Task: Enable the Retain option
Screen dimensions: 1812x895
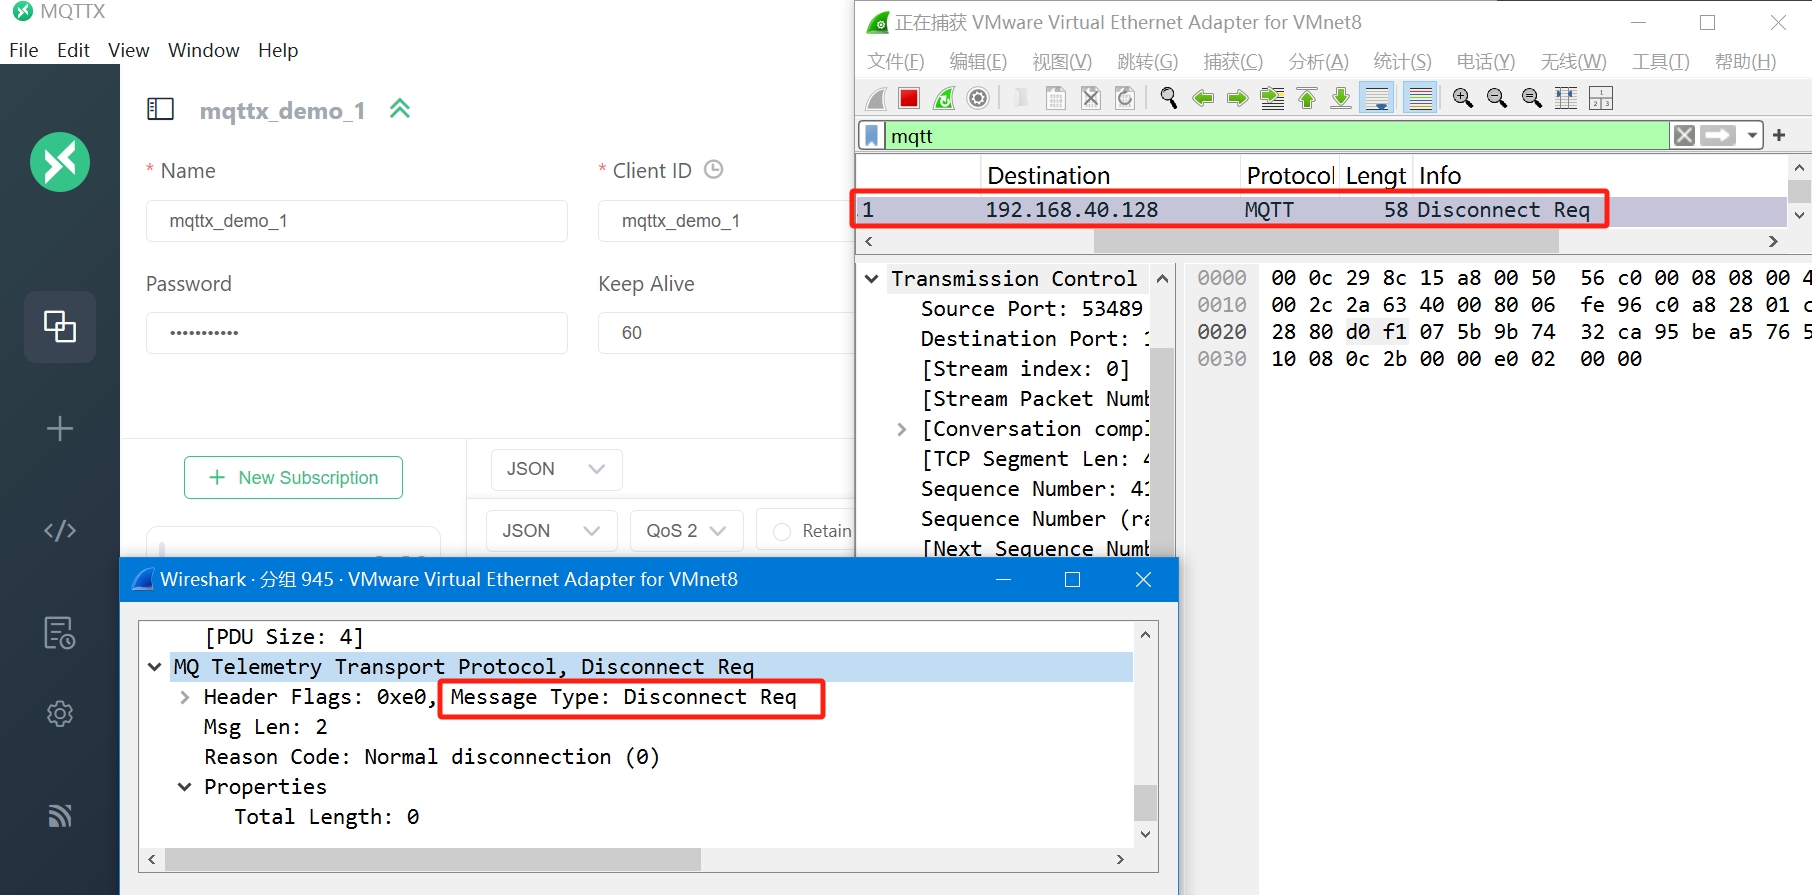Action: point(783,531)
